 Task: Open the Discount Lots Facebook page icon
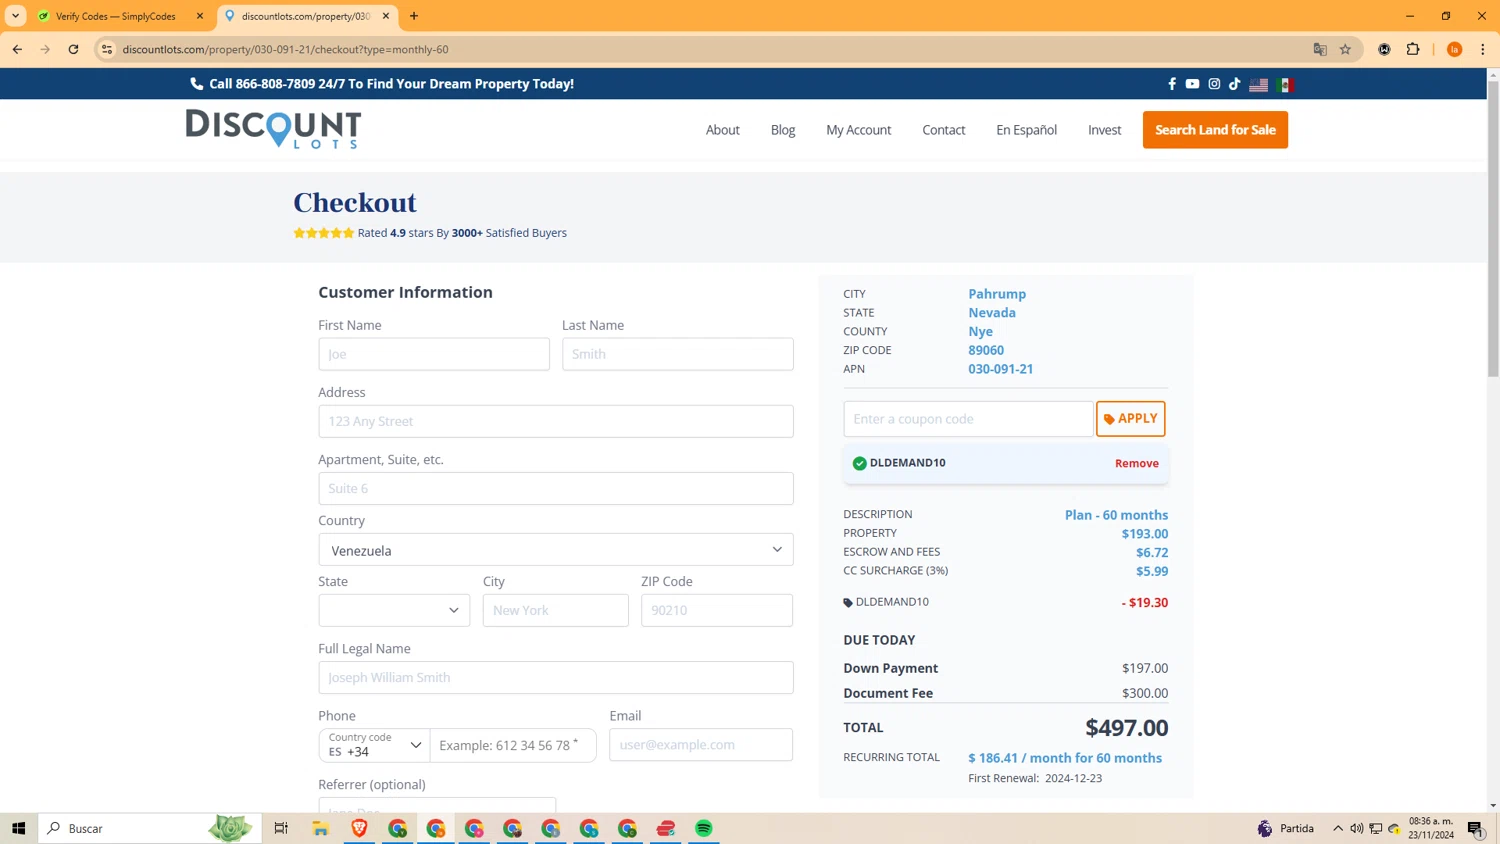1172,84
